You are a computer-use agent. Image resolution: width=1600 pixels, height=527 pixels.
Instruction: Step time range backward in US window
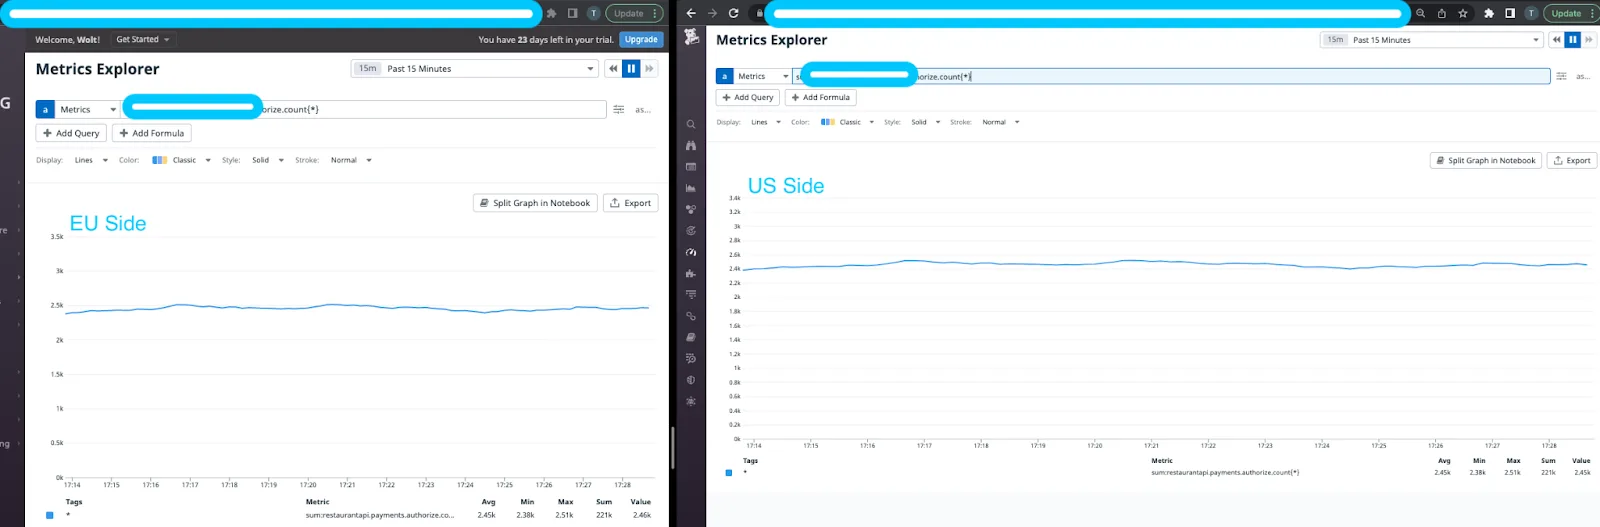click(1556, 40)
